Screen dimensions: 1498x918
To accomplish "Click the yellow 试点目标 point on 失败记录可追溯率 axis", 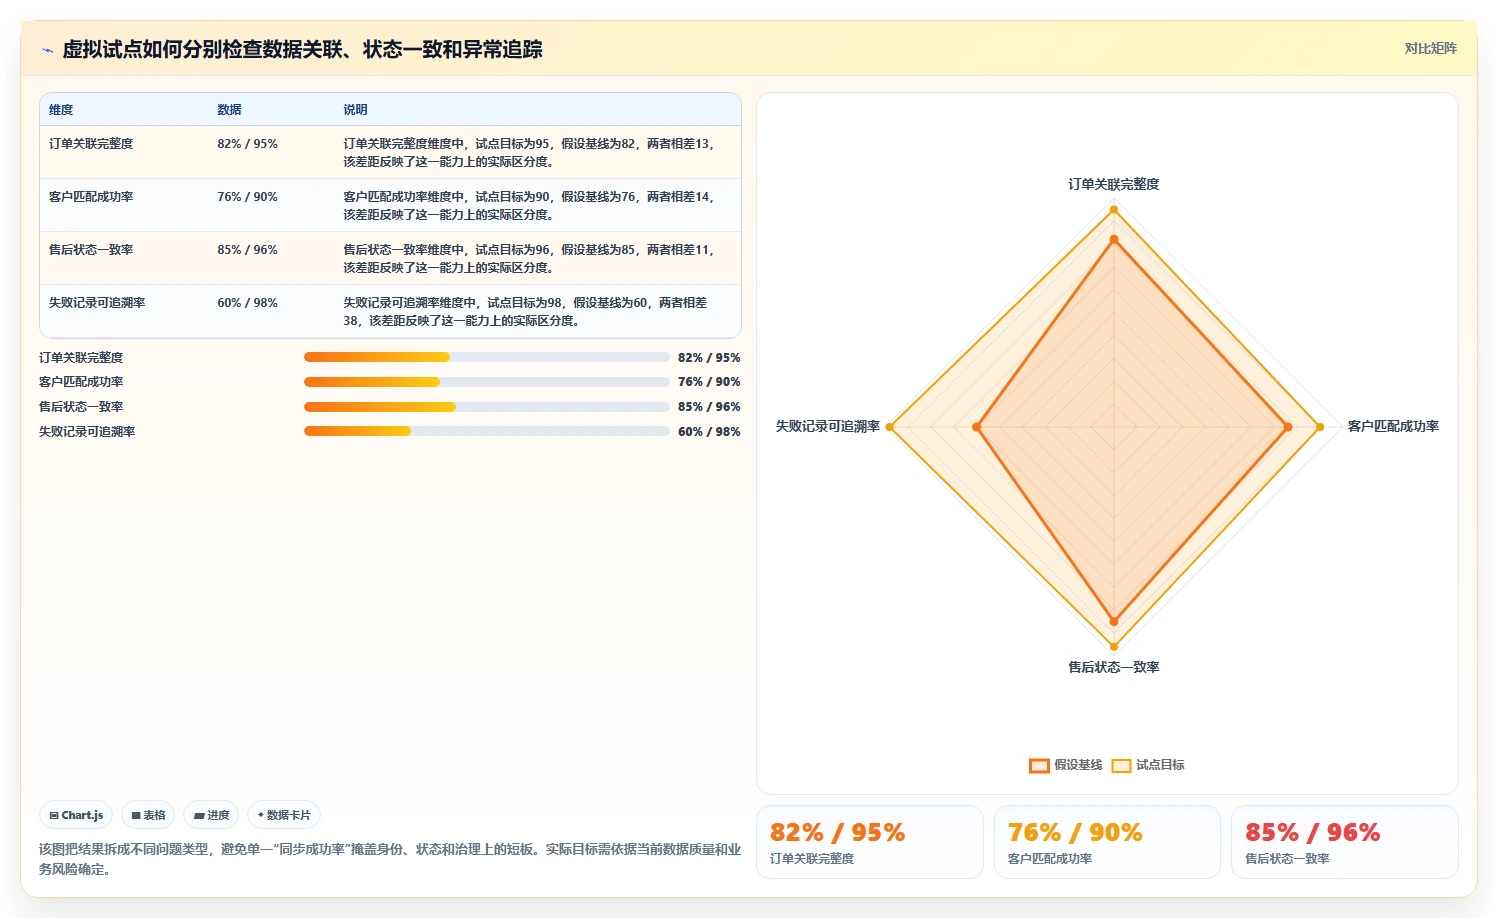I will point(889,427).
